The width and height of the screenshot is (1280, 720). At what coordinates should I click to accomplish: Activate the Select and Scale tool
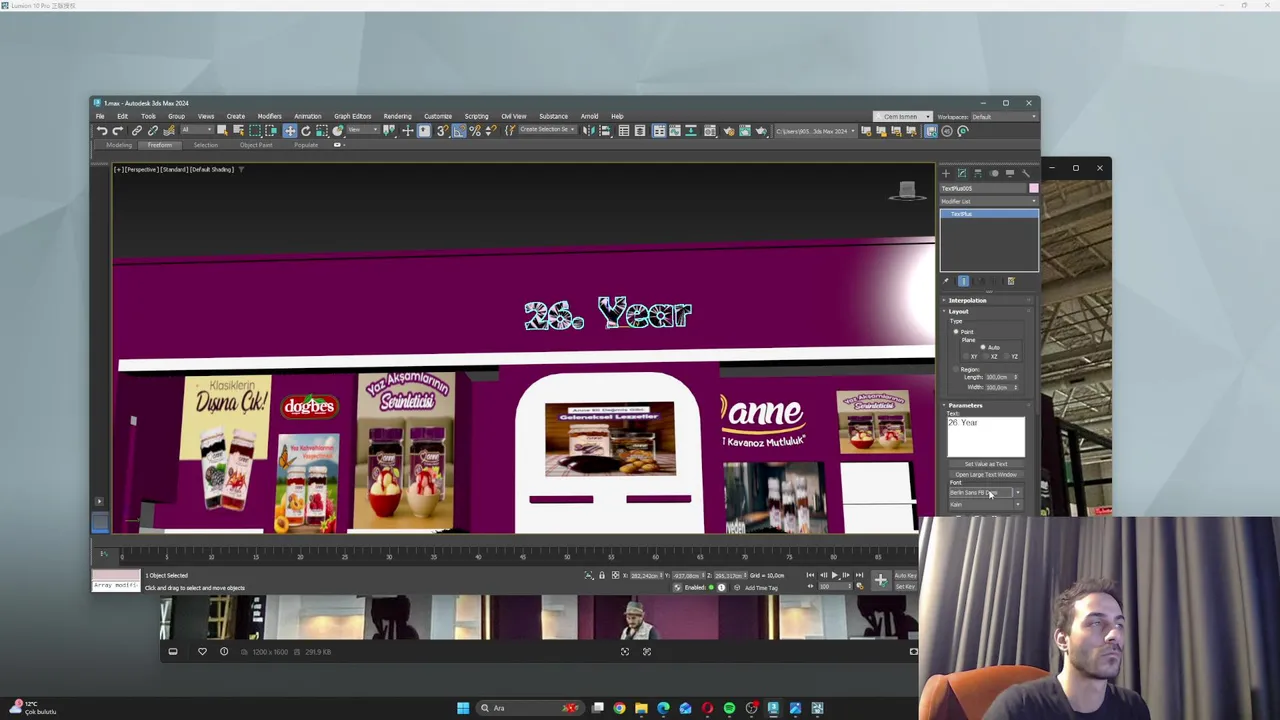click(x=321, y=131)
